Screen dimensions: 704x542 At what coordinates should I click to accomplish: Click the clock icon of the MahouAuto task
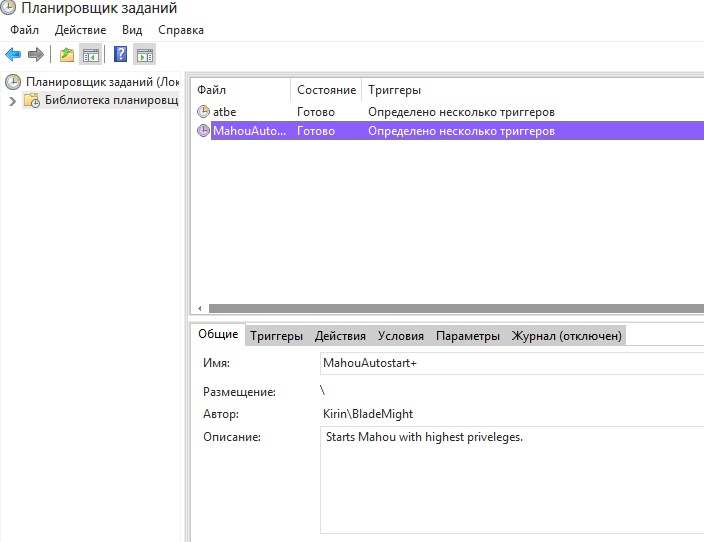tap(203, 131)
